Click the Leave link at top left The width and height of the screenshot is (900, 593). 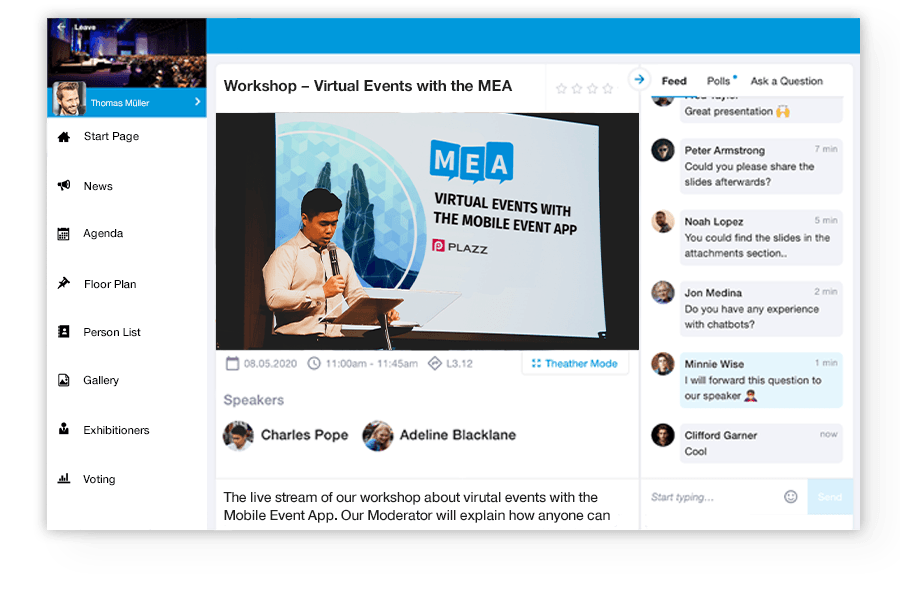85,27
